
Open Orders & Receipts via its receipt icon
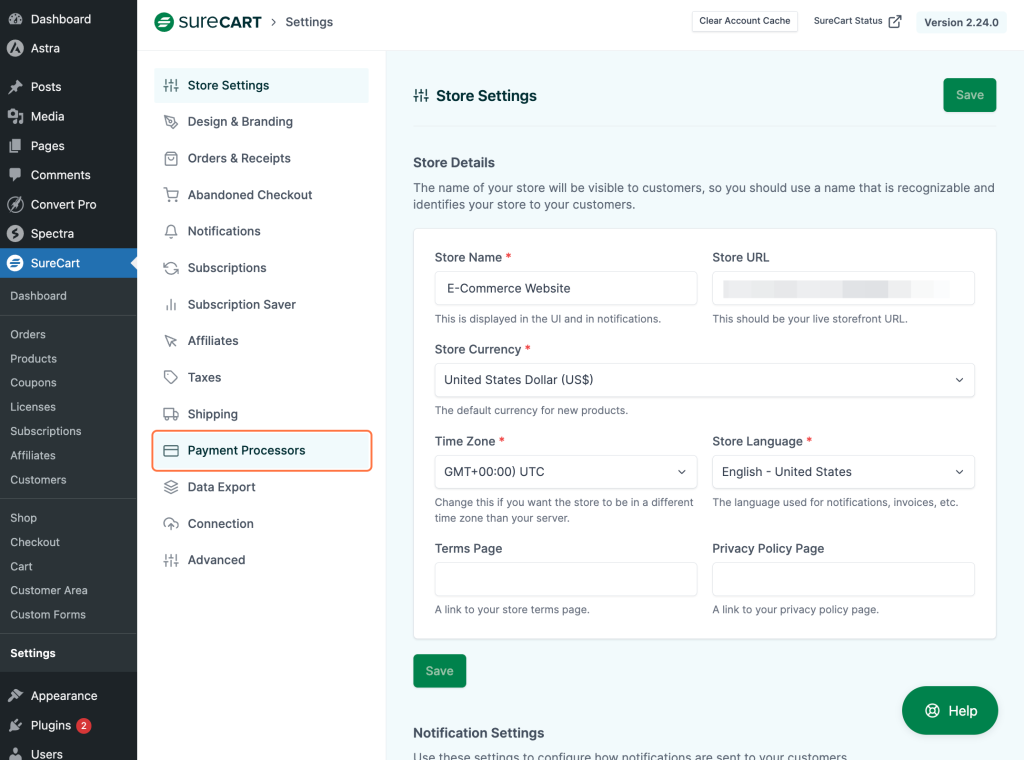coord(171,158)
